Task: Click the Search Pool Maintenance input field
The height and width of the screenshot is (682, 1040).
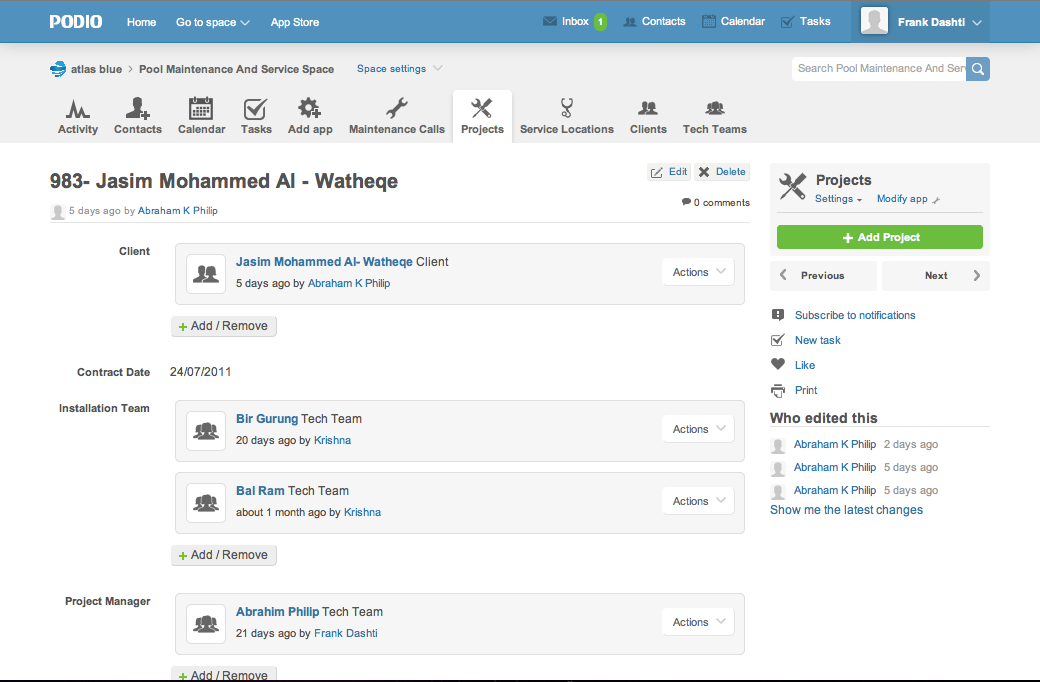Action: click(880, 69)
